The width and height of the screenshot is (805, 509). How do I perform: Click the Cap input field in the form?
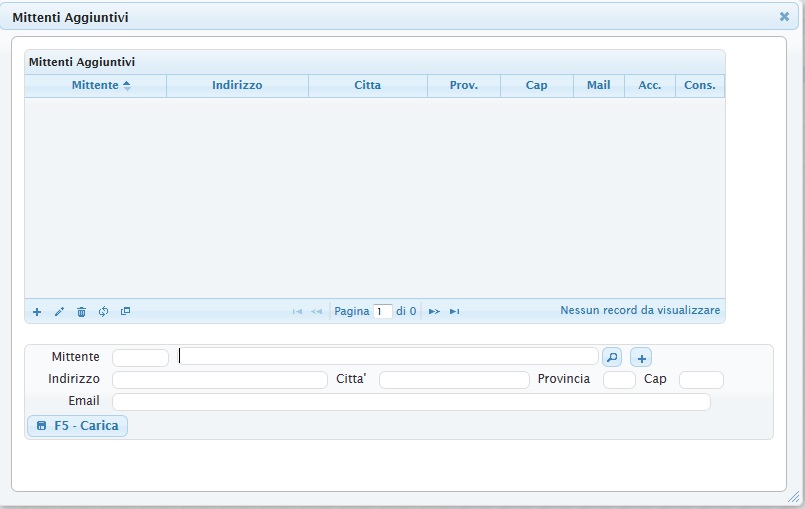click(701, 380)
